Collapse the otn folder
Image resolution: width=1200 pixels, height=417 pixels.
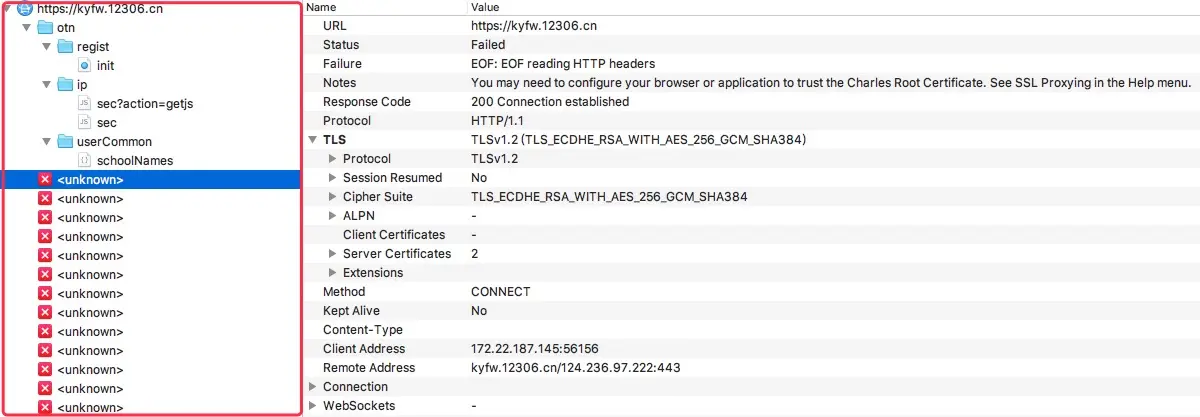click(x=26, y=28)
